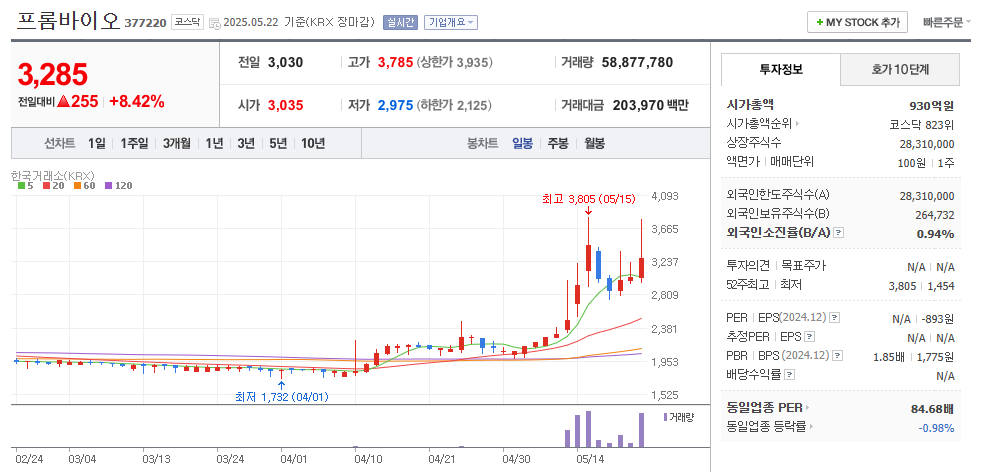Click help icon beside PER EPS(2024.12)
The width and height of the screenshot is (987, 472).
click(x=835, y=318)
